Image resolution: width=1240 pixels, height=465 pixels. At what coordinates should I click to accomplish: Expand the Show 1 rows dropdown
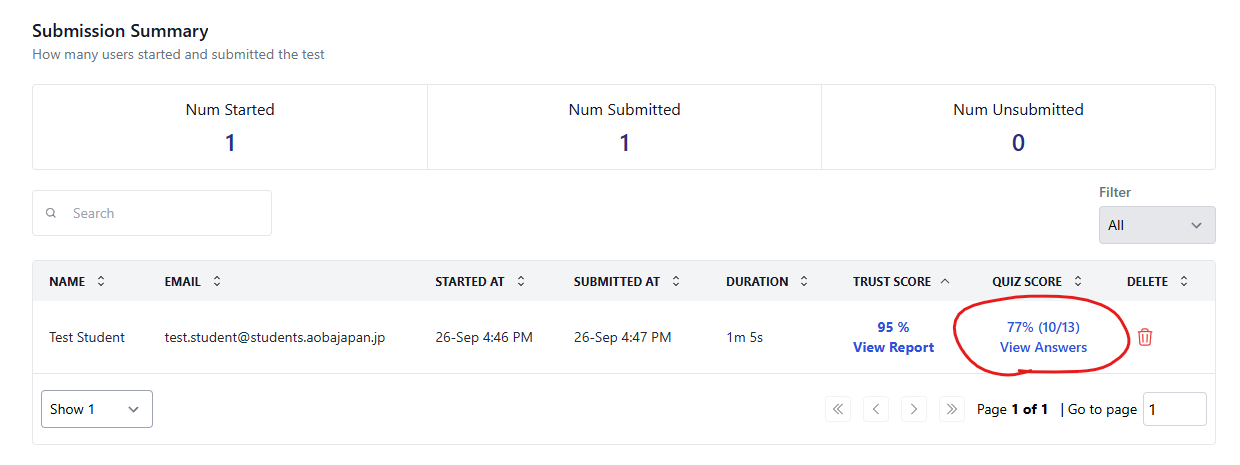click(x=96, y=409)
